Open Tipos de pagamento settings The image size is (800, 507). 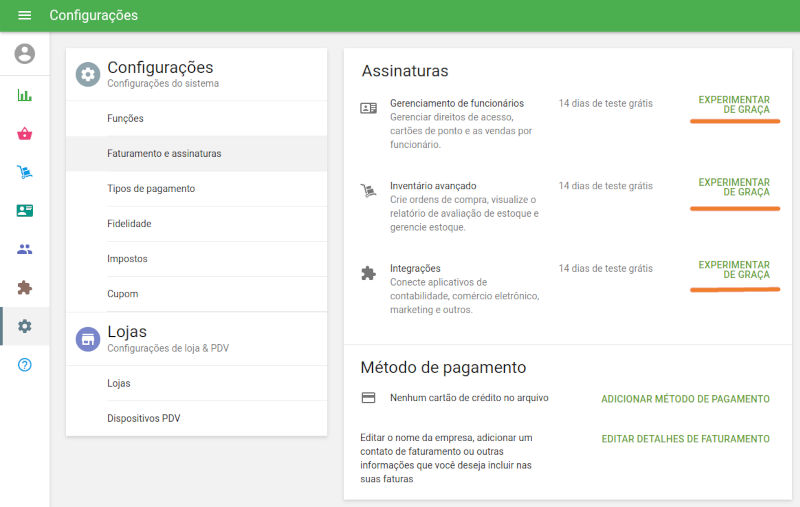[196, 189]
